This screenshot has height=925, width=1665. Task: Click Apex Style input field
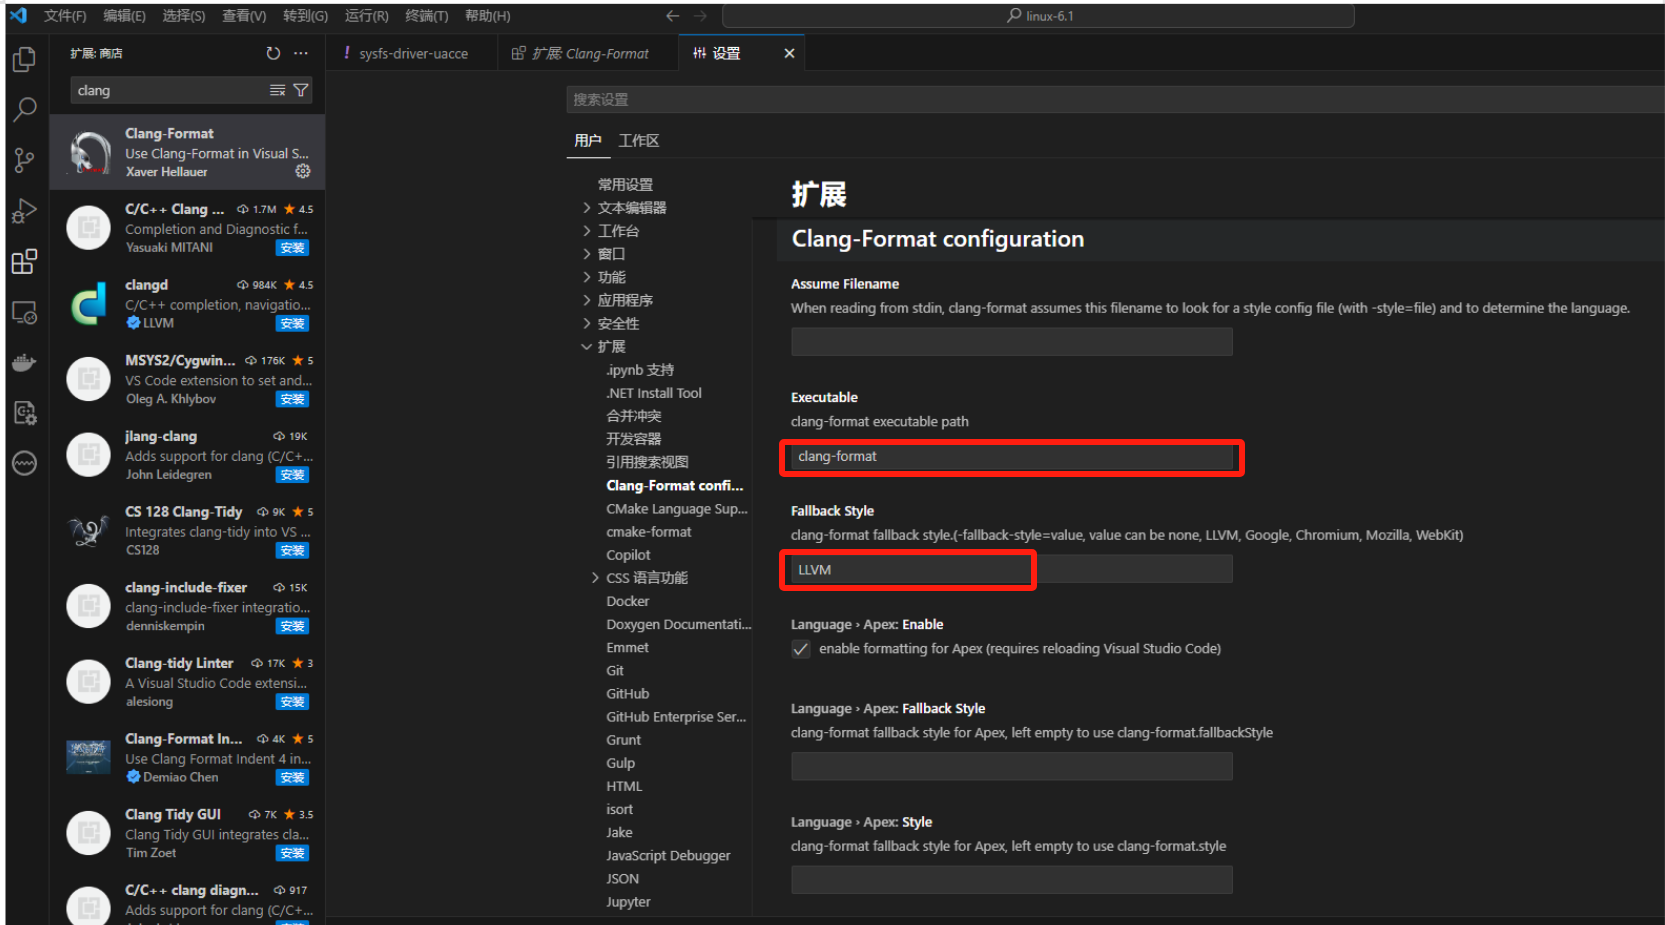click(x=1011, y=880)
